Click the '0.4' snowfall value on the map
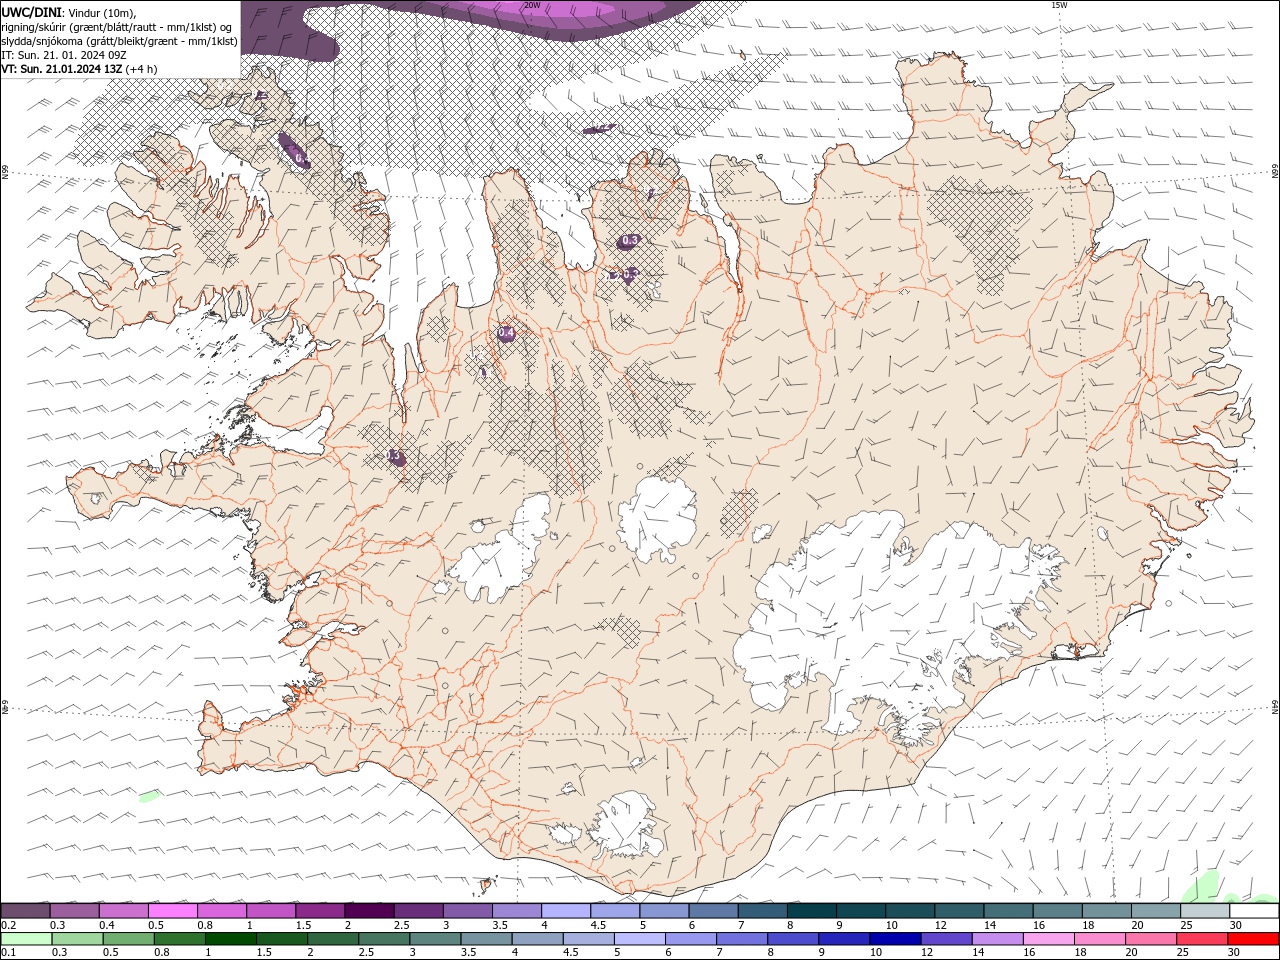 click(x=506, y=333)
